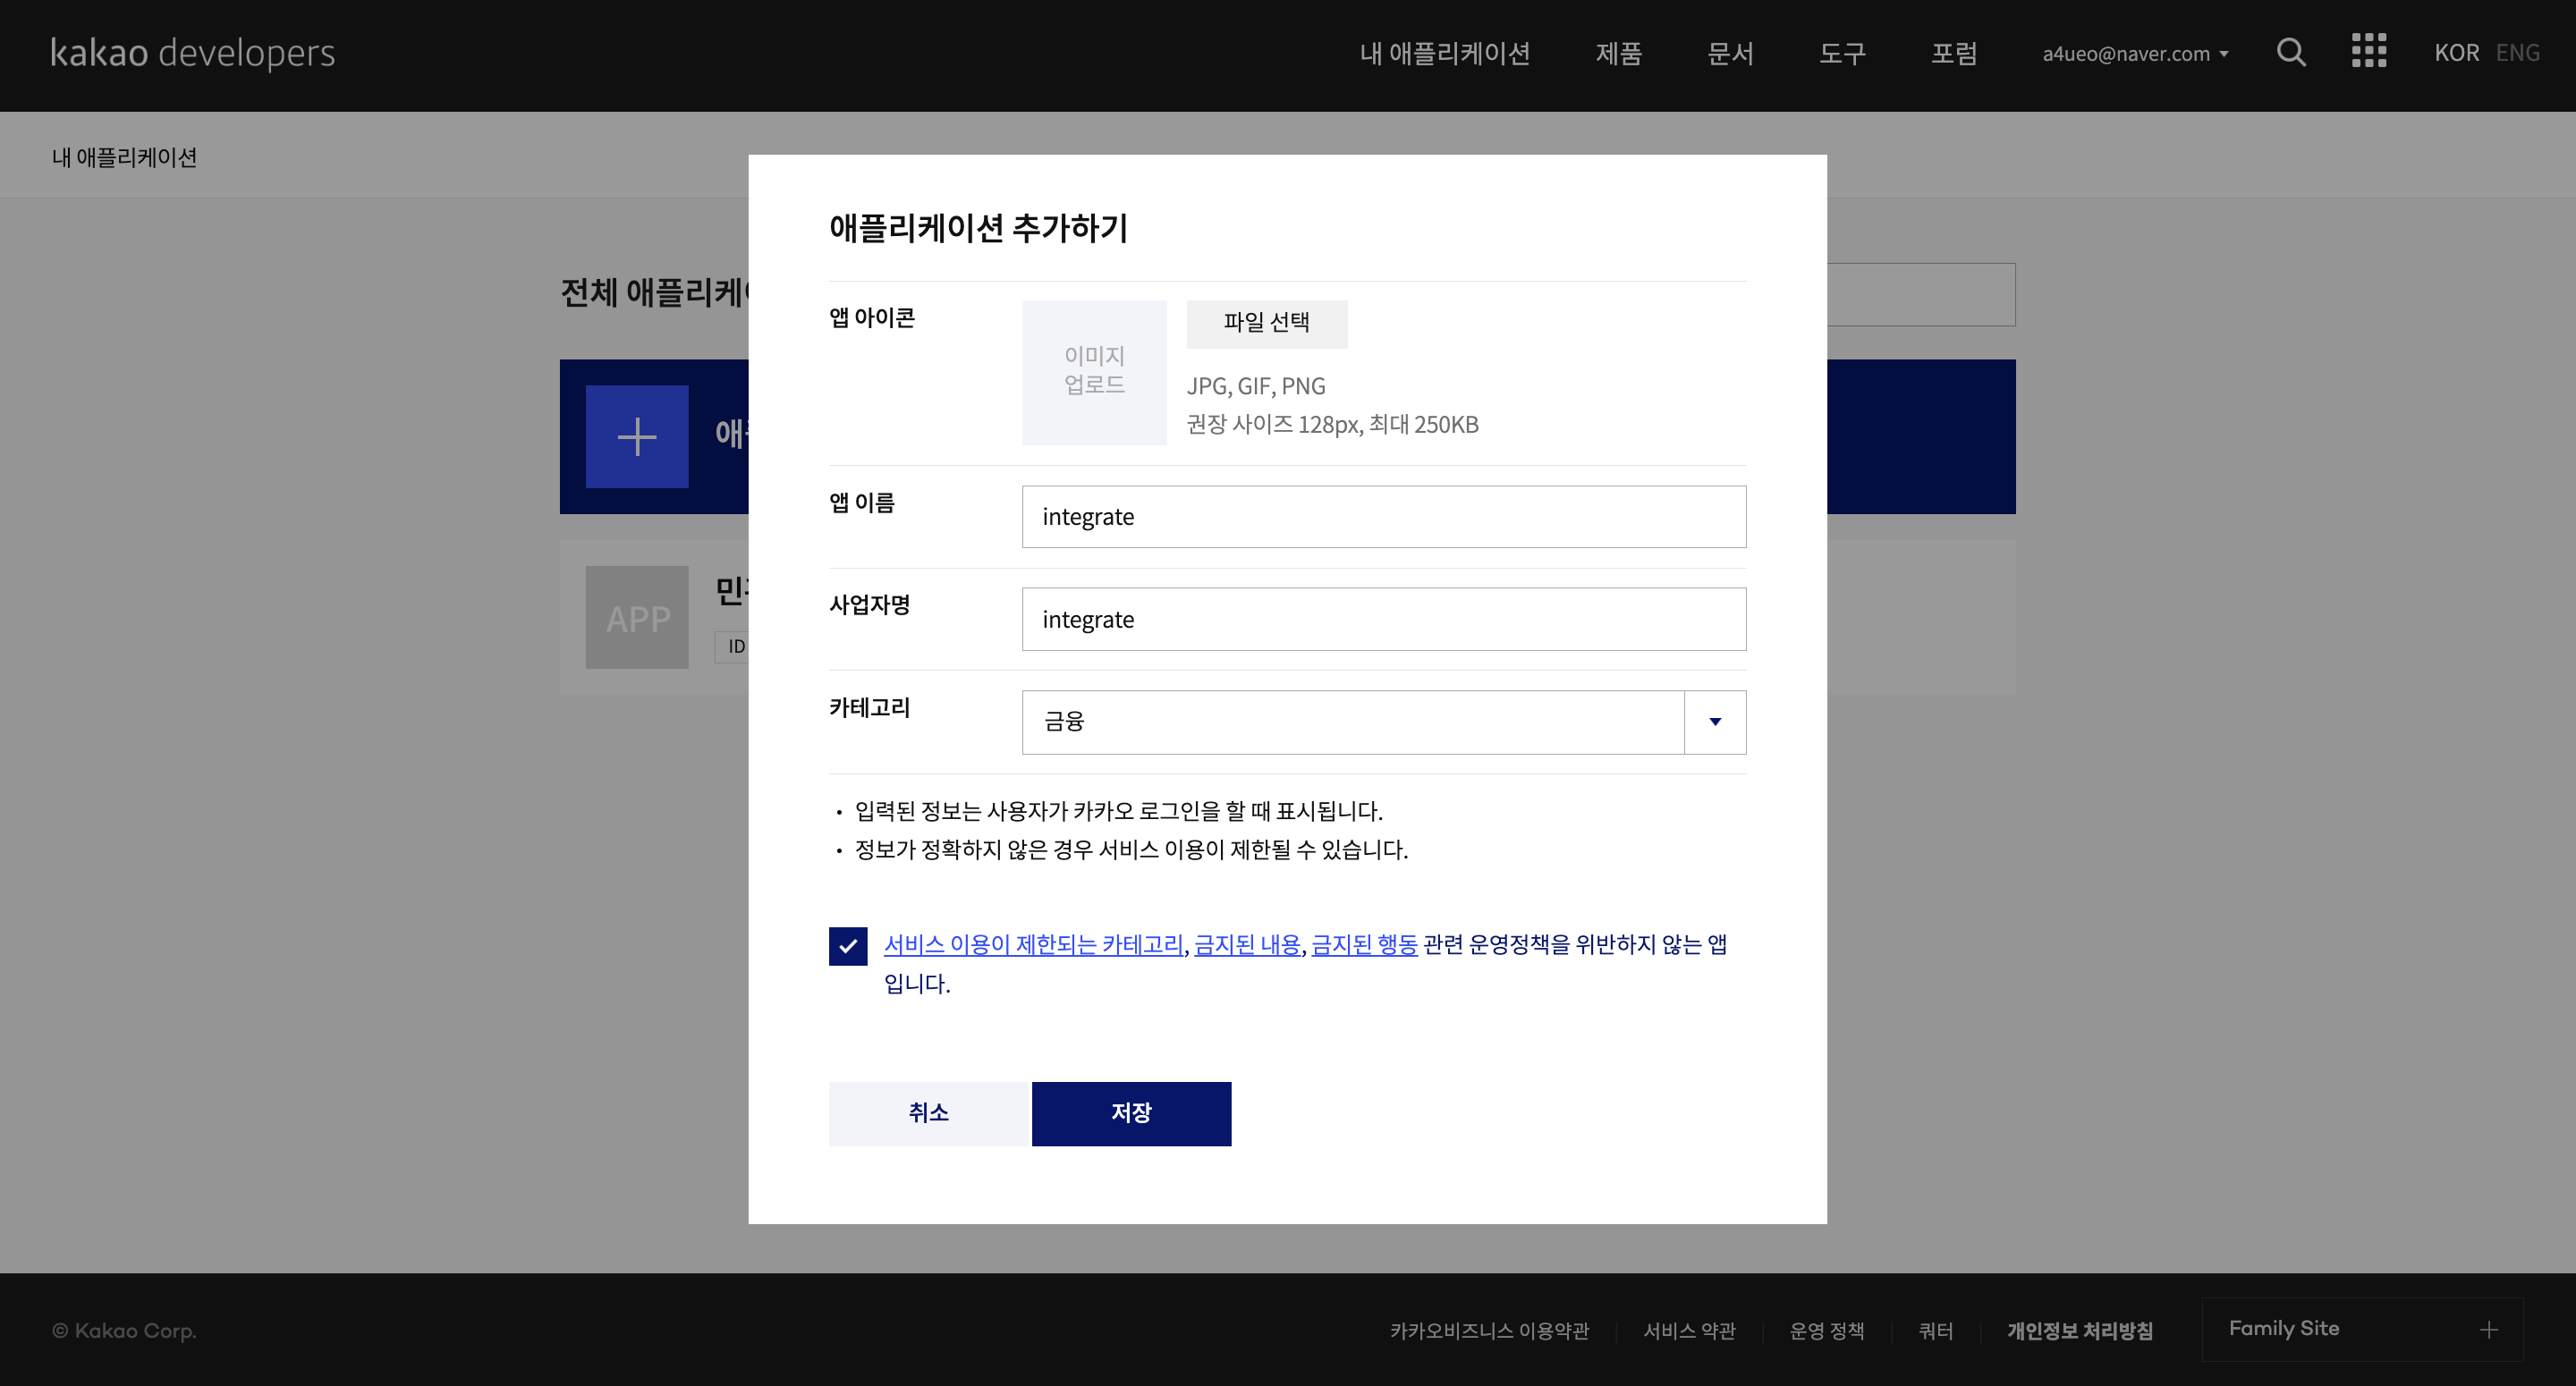
Task: Expand the a4ueo@naver.com account menu
Action: [x=2134, y=54]
